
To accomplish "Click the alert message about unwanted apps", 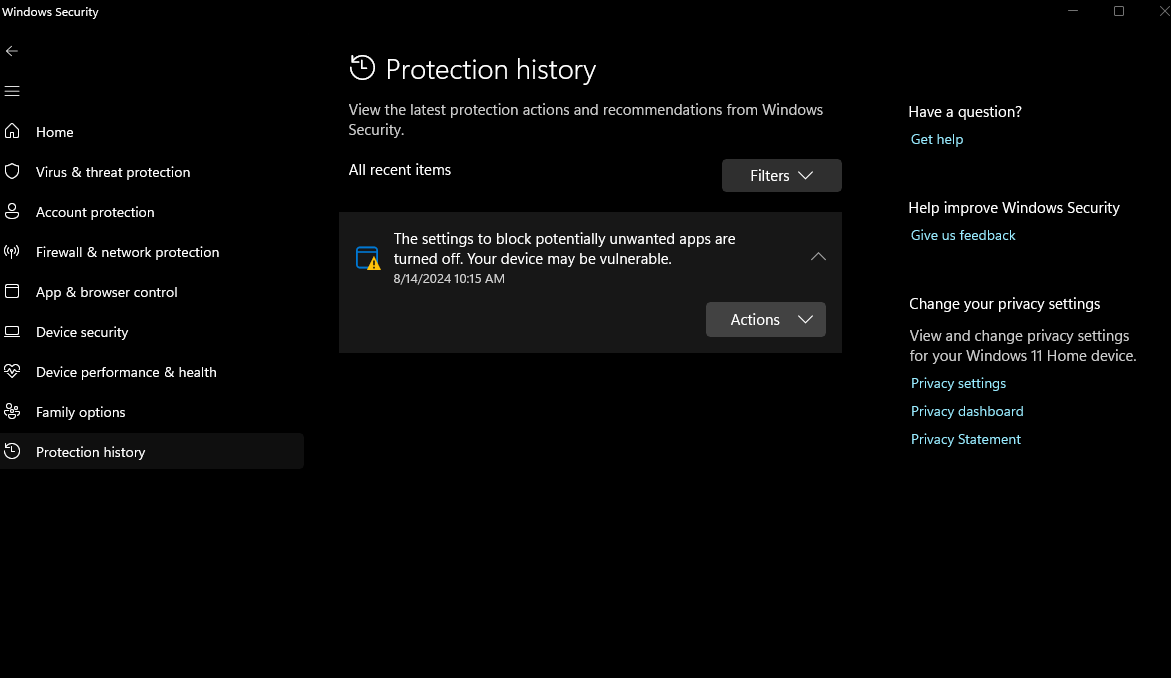I will [565, 249].
